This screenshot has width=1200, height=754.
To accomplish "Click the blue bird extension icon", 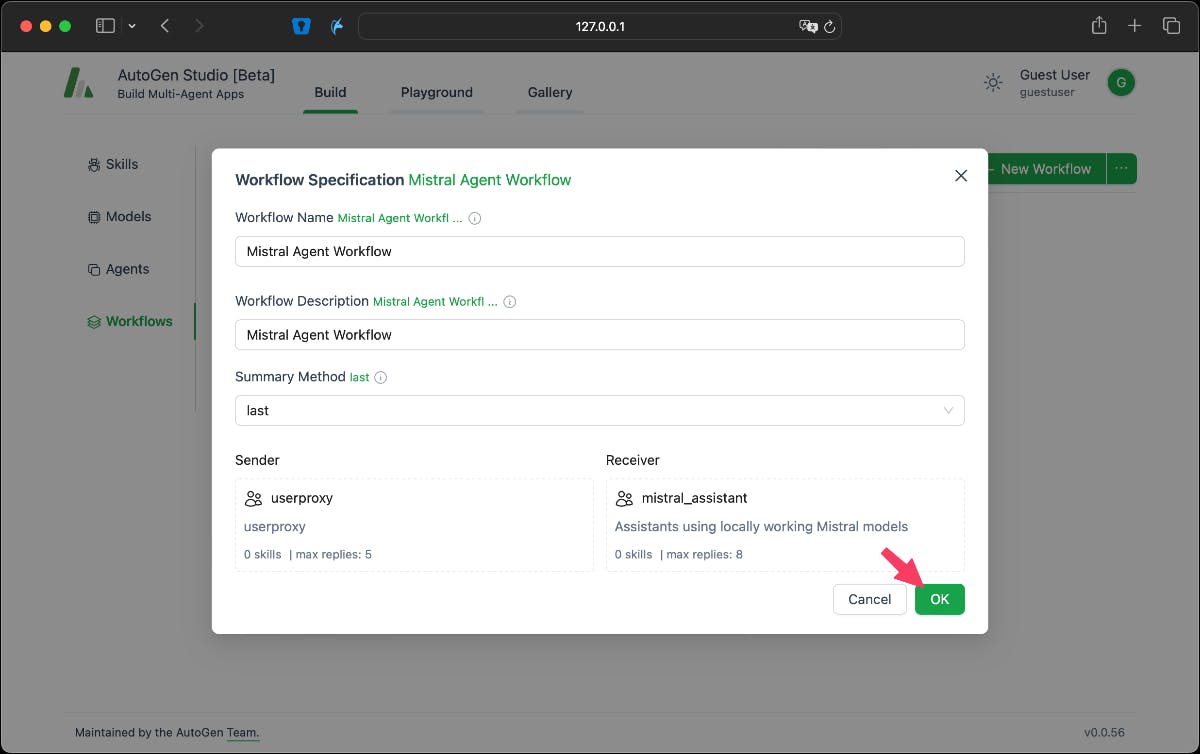I will pos(337,26).
